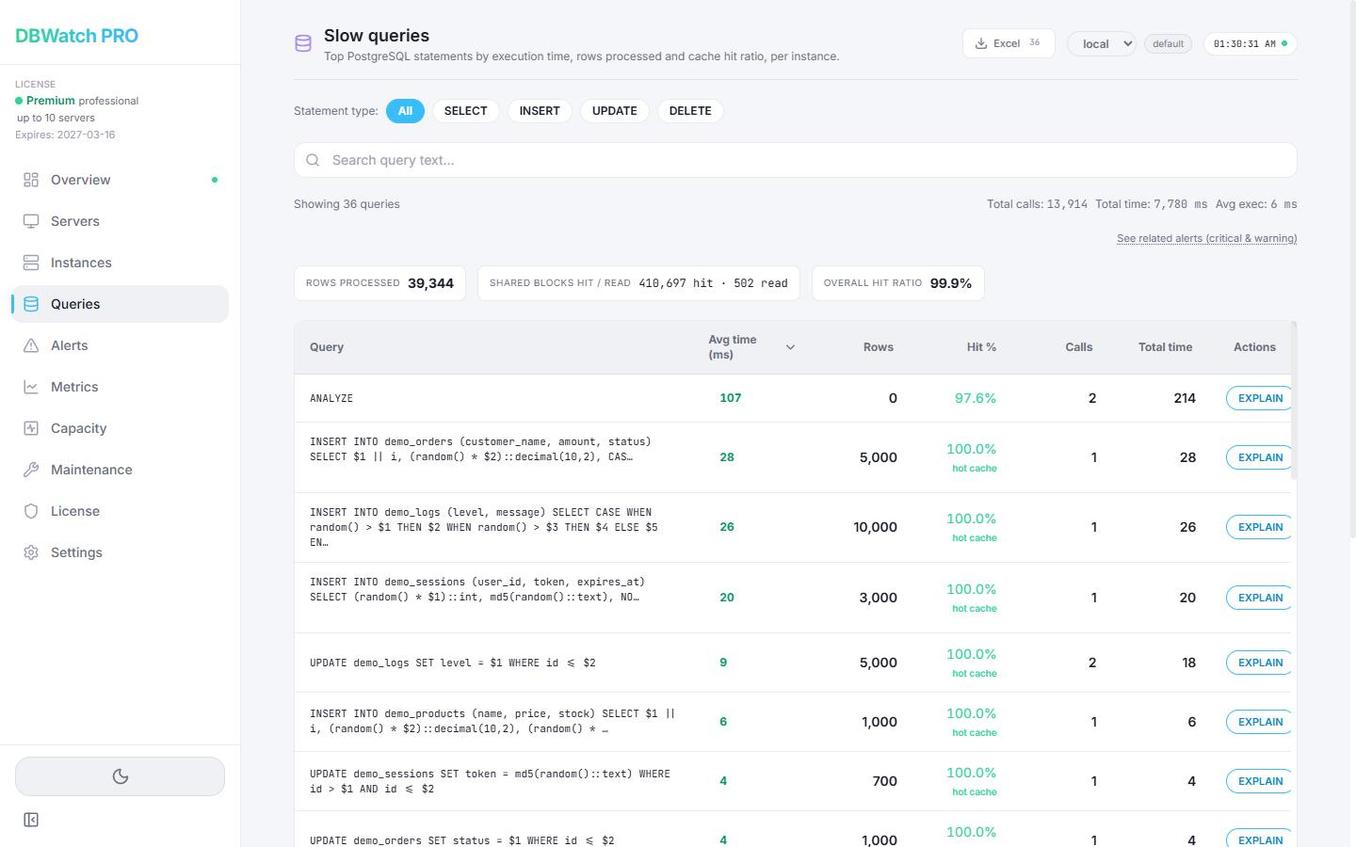Click the database icon beside Slow queries heading
This screenshot has height=847, width=1356.
pos(303,43)
